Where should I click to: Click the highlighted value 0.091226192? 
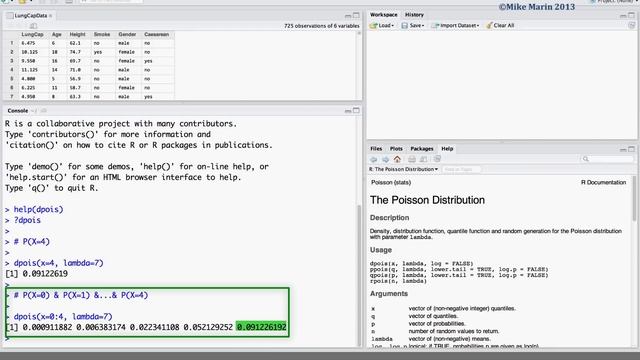click(x=262, y=327)
